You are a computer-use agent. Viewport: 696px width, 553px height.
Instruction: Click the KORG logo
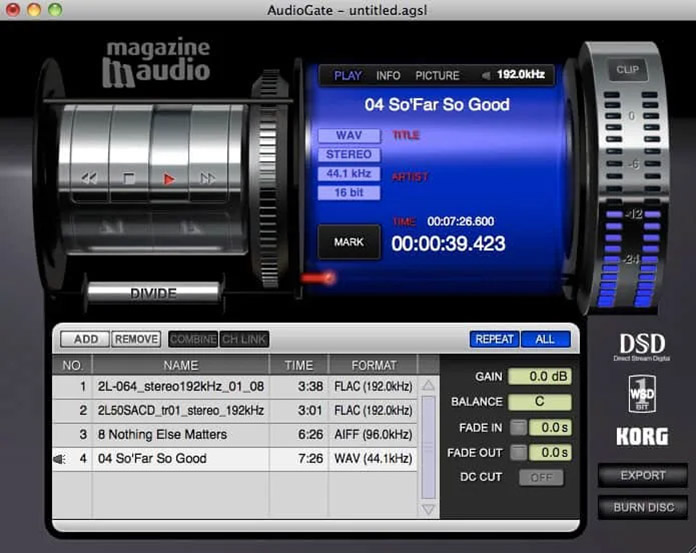(642, 436)
